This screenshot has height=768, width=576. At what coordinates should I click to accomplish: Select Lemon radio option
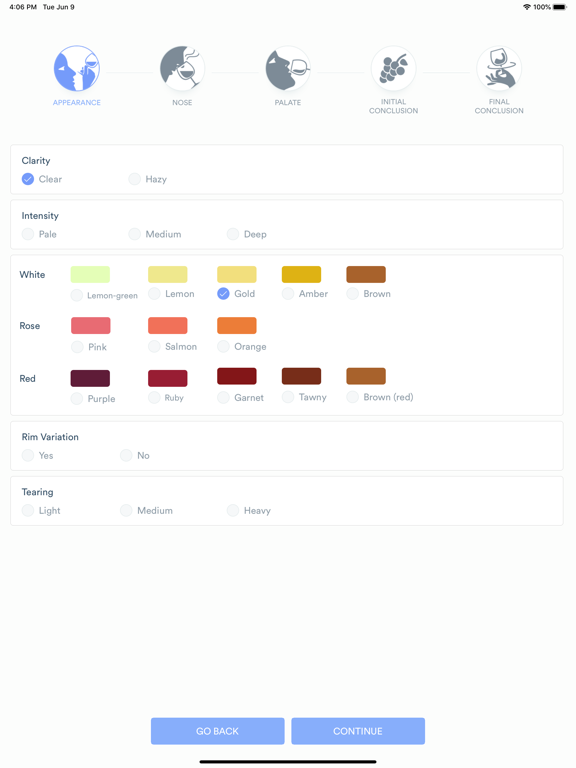(x=154, y=294)
